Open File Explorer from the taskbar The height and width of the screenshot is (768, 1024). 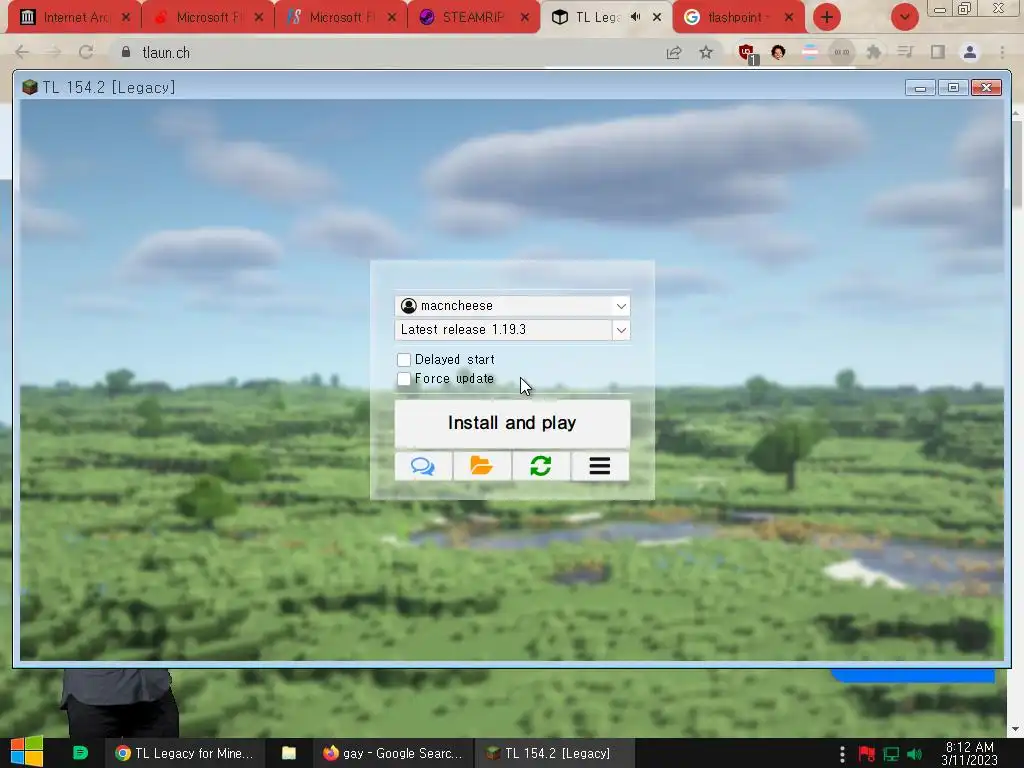tap(289, 753)
